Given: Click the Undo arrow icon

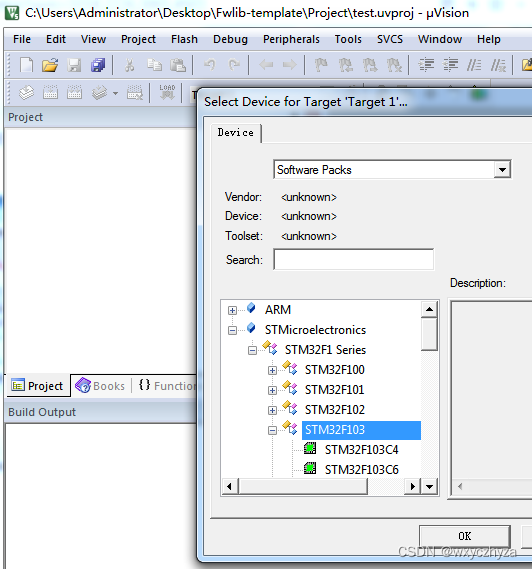Looking at the screenshot, I should tap(210, 65).
